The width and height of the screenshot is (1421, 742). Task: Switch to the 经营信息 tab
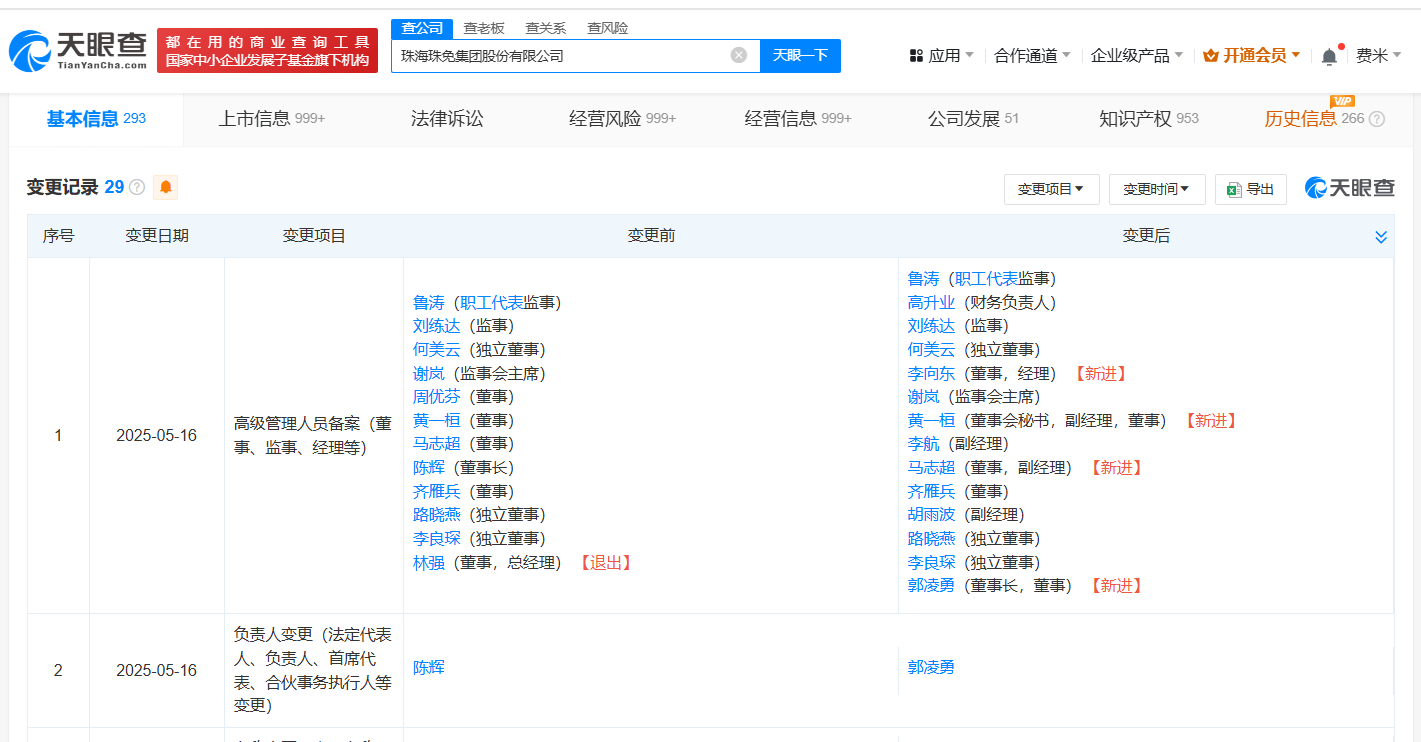798,119
